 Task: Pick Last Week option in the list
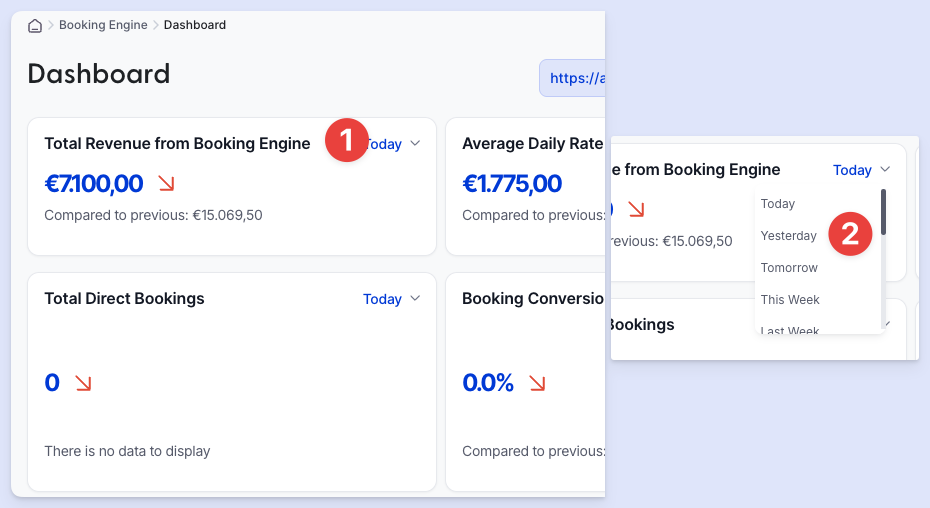click(x=790, y=330)
